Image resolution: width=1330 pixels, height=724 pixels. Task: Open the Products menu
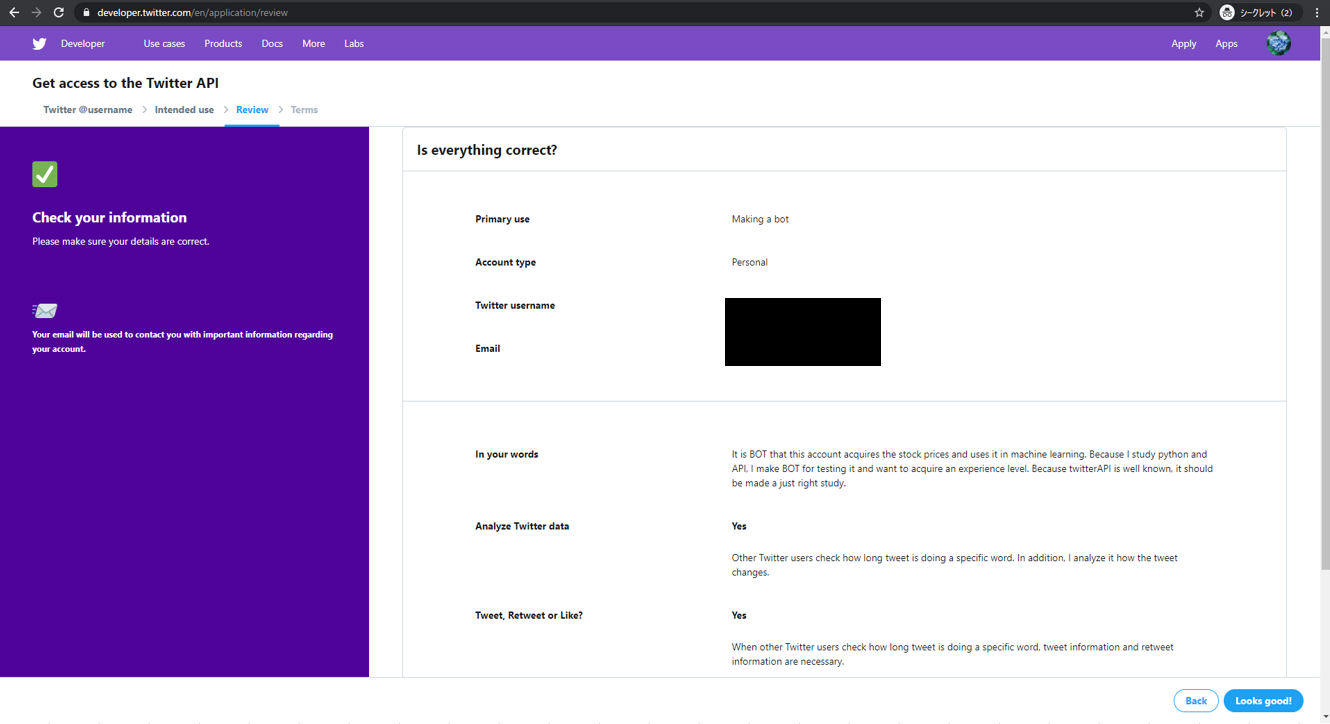223,44
